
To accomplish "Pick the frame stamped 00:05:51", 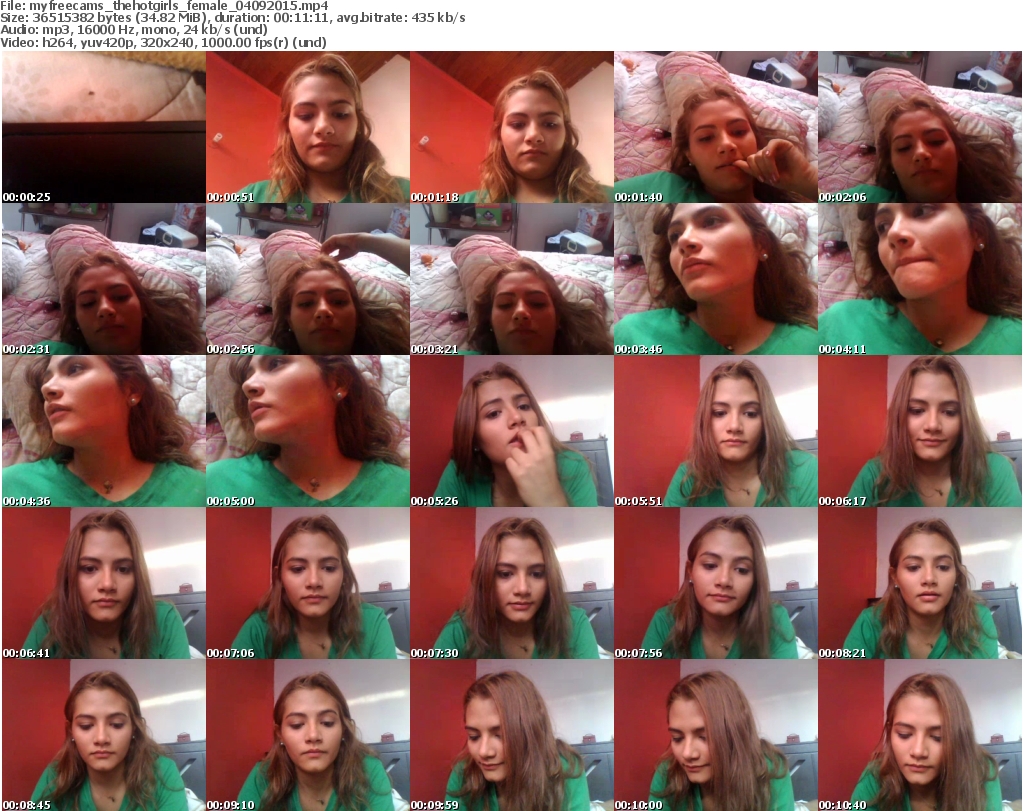I will pyautogui.click(x=716, y=432).
